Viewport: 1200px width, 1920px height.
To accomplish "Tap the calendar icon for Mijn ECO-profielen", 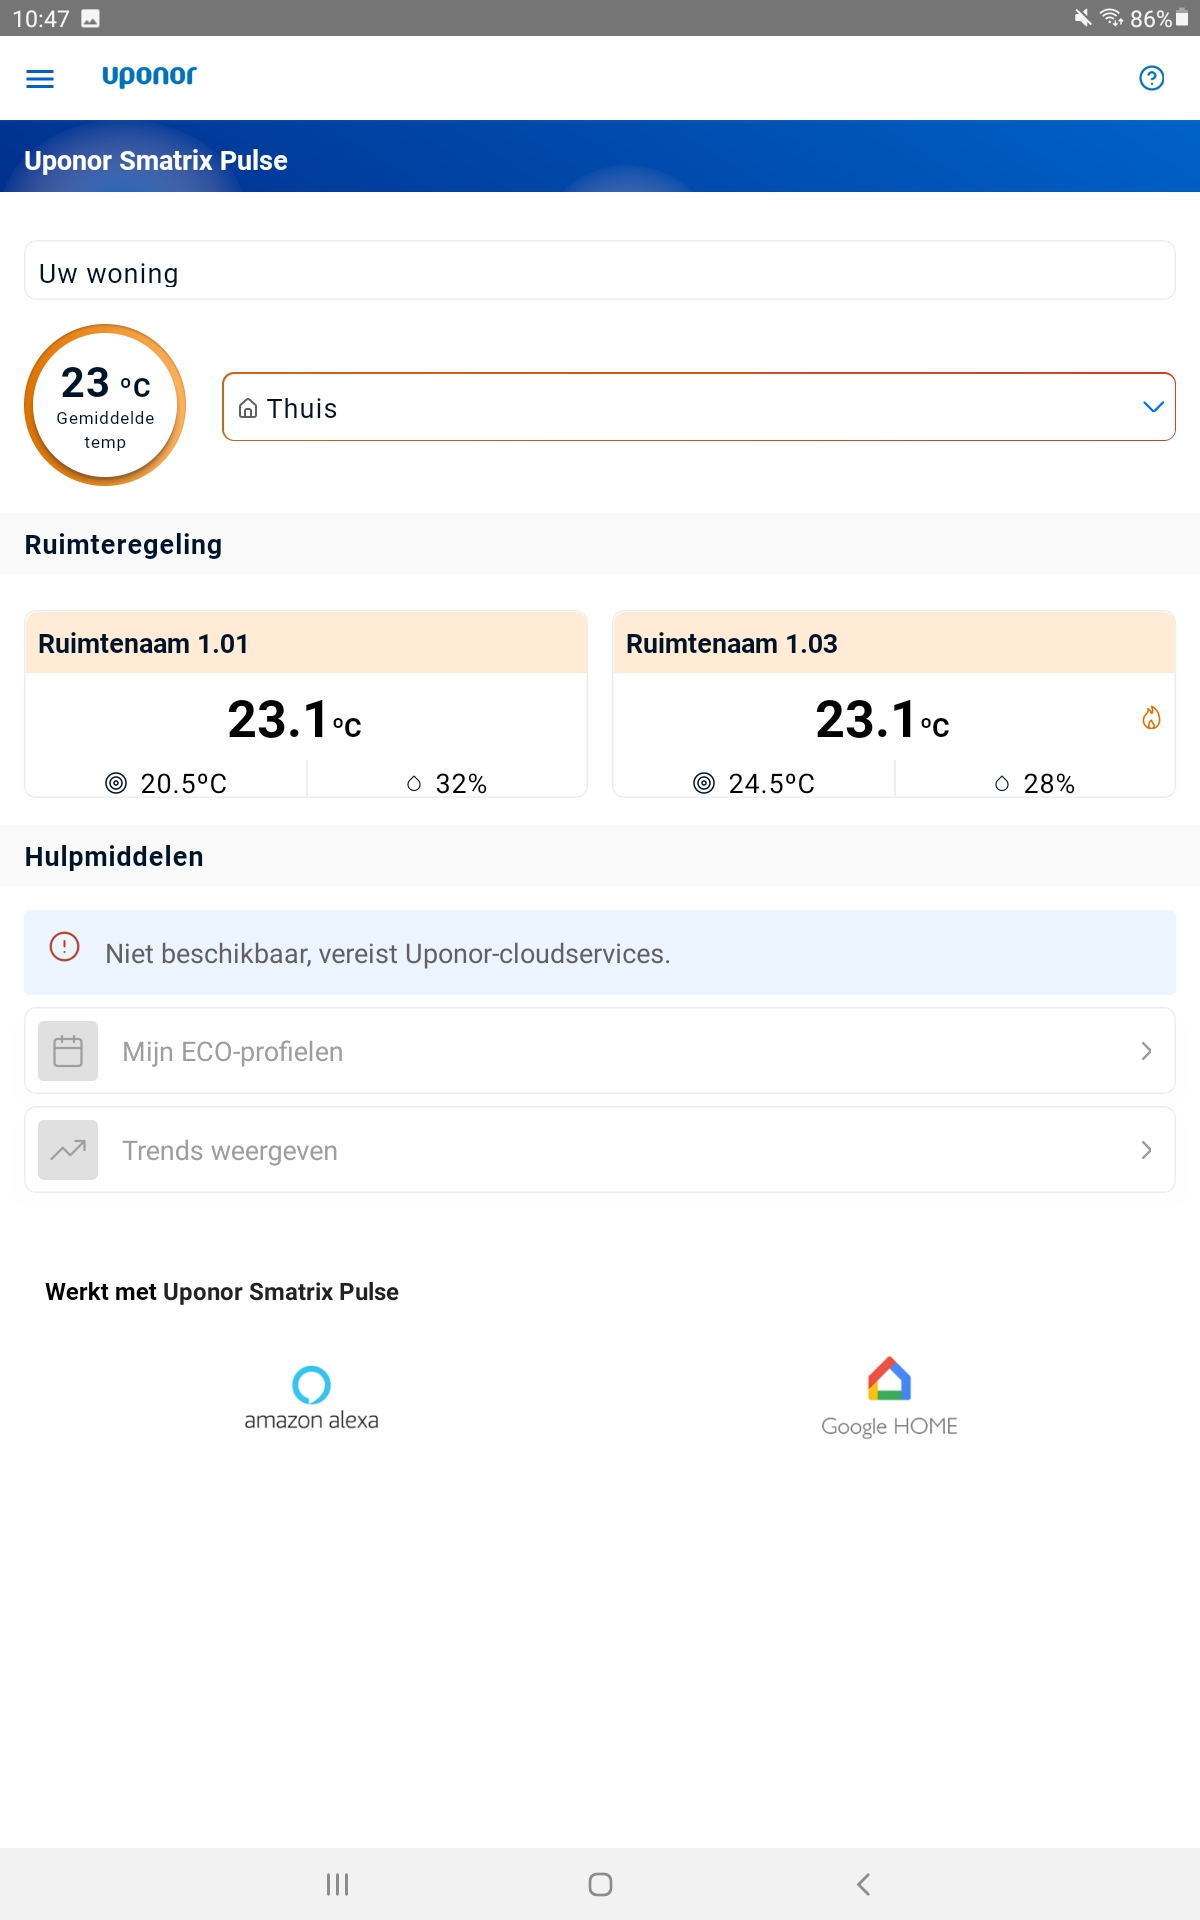I will [68, 1051].
